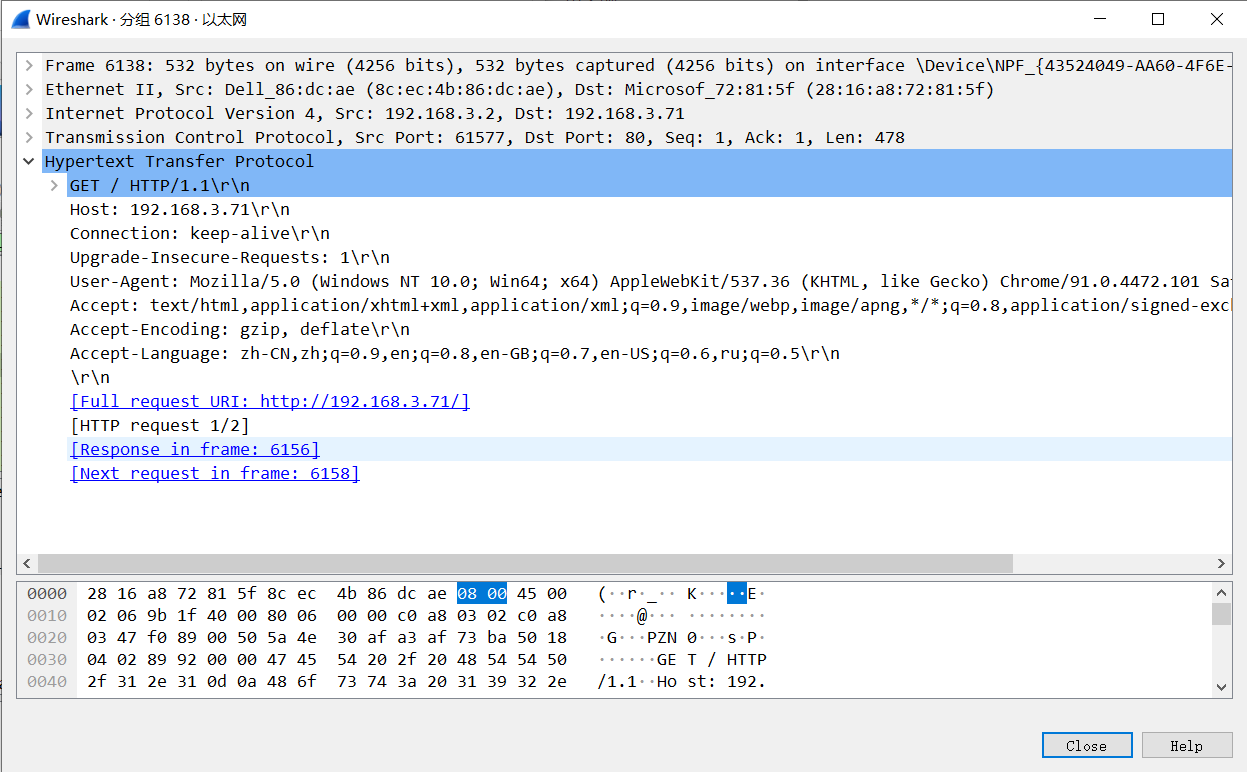Select the Accept: text/html header line
The width and height of the screenshot is (1247, 772).
tap(650, 305)
